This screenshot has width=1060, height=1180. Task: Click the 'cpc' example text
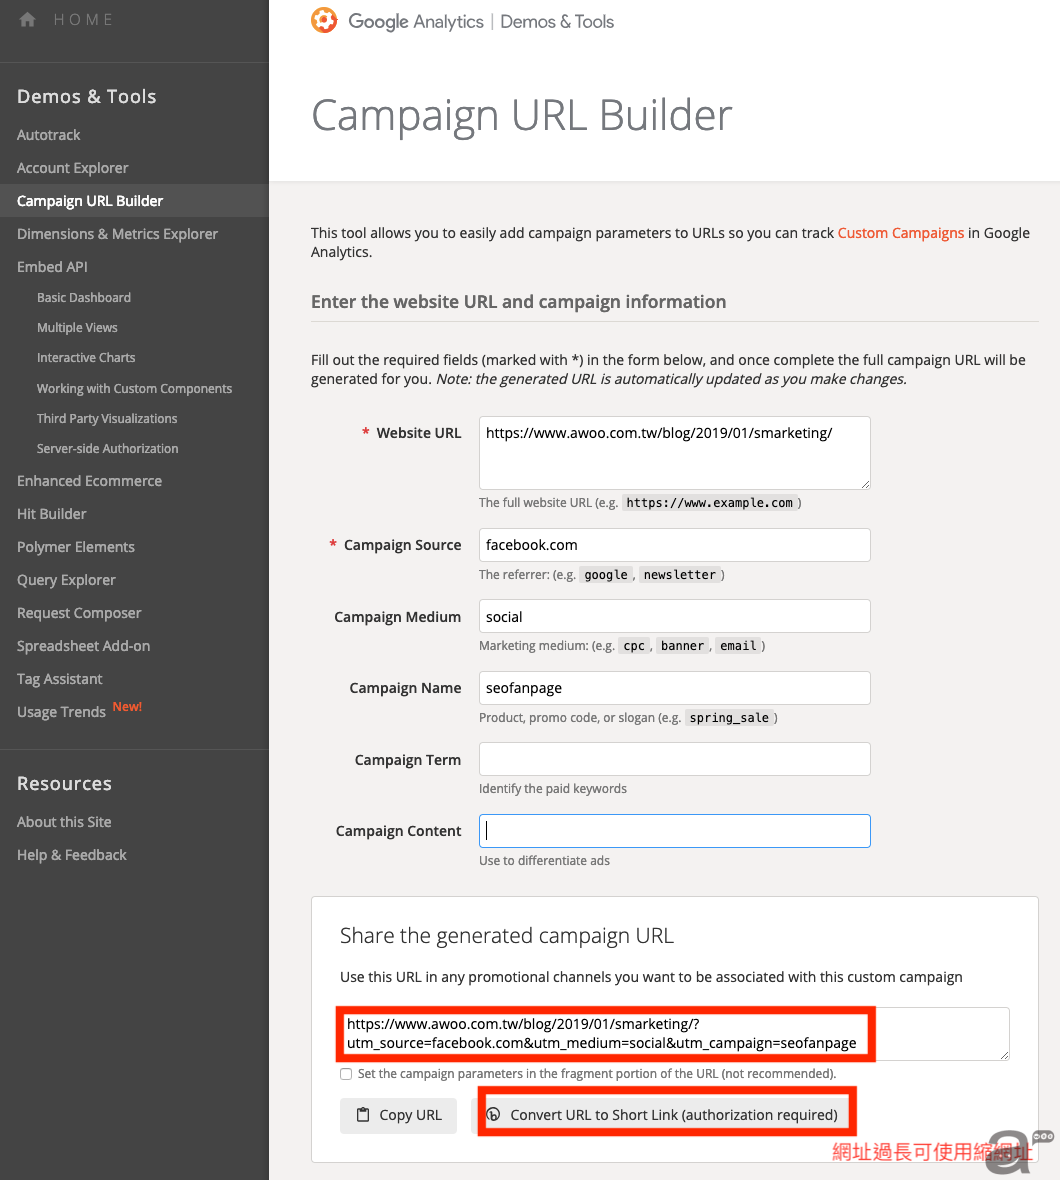tap(633, 646)
